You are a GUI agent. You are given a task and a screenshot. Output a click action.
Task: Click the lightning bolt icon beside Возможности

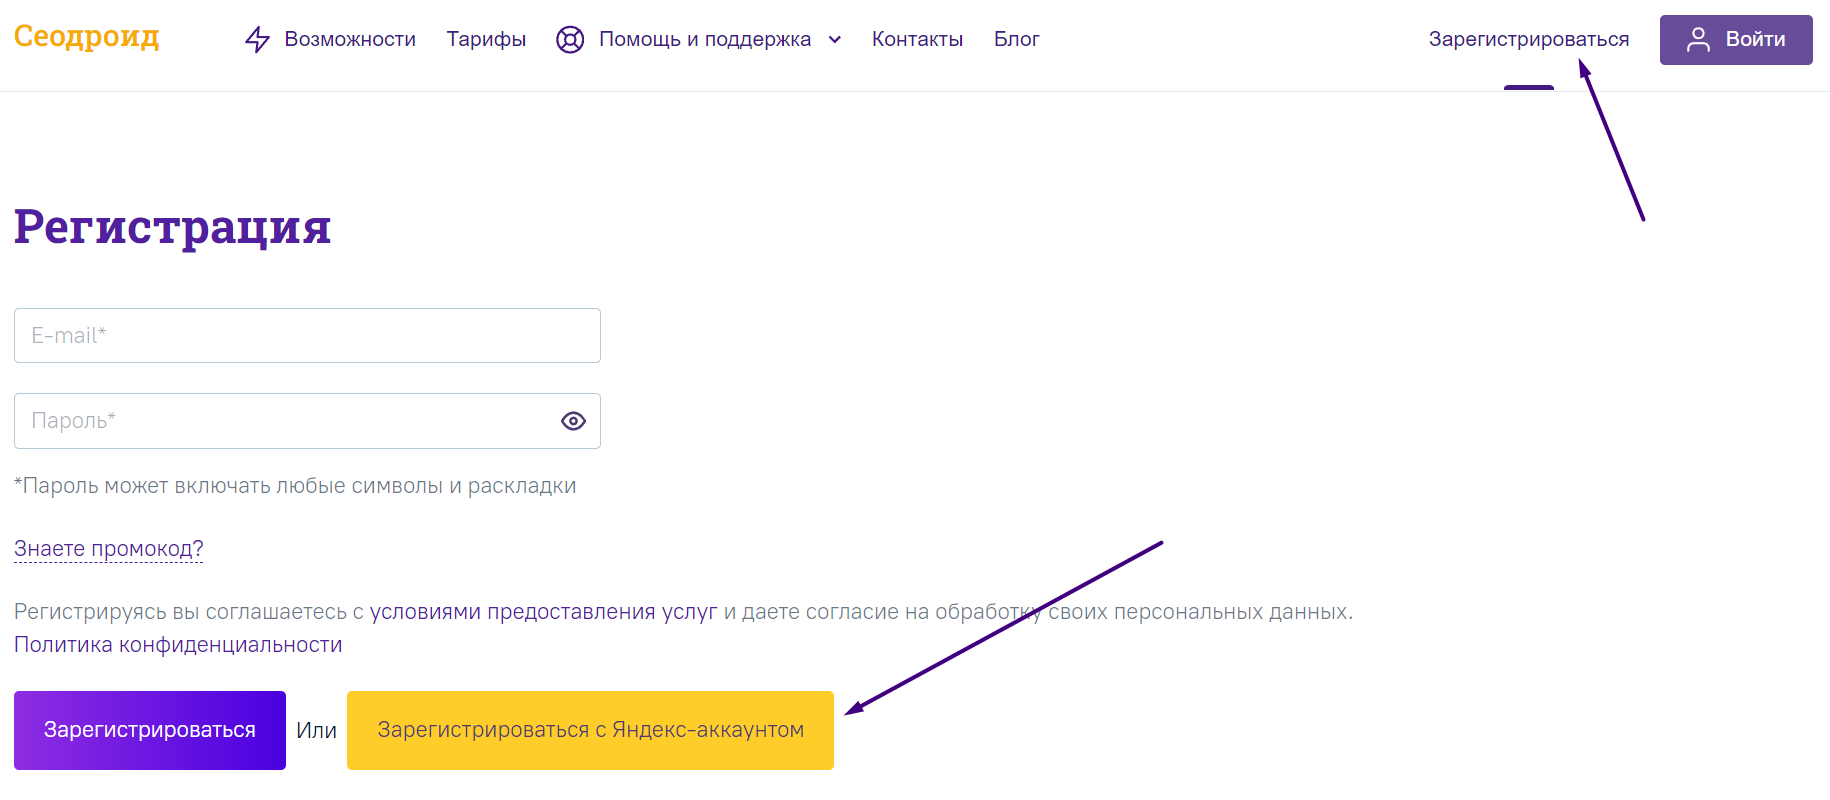(x=258, y=39)
